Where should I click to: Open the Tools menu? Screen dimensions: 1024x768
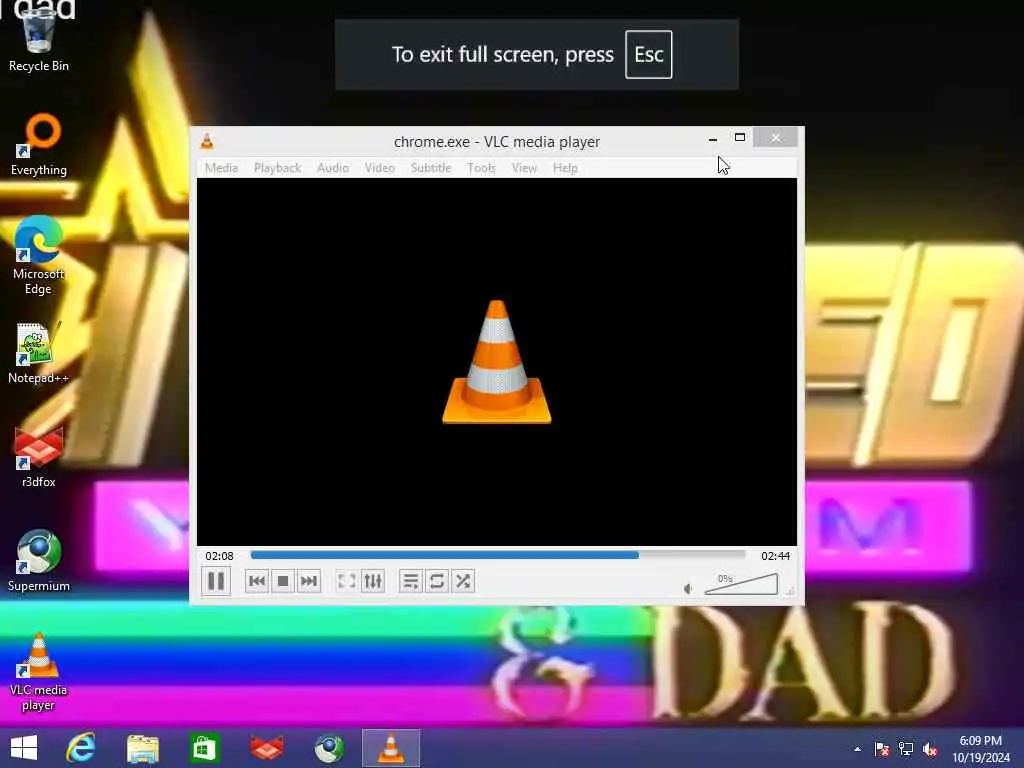point(481,168)
